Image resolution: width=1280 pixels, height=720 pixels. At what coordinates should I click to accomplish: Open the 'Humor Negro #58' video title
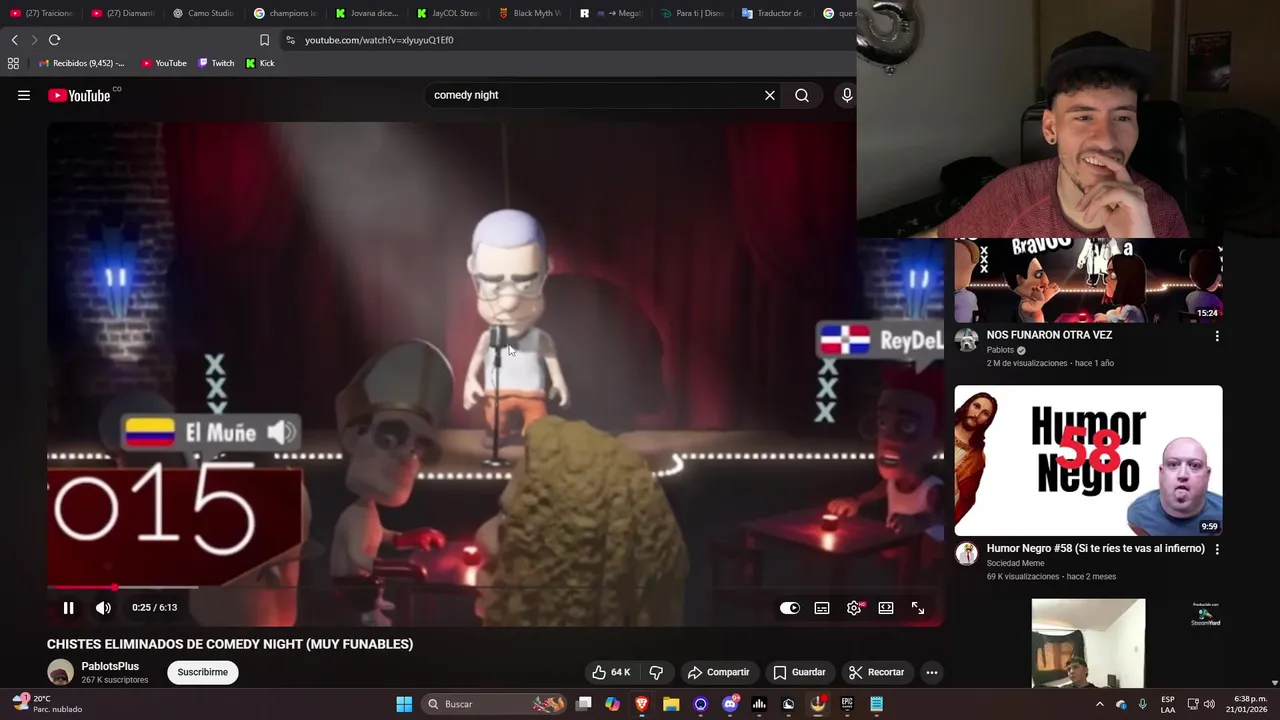click(x=1095, y=548)
